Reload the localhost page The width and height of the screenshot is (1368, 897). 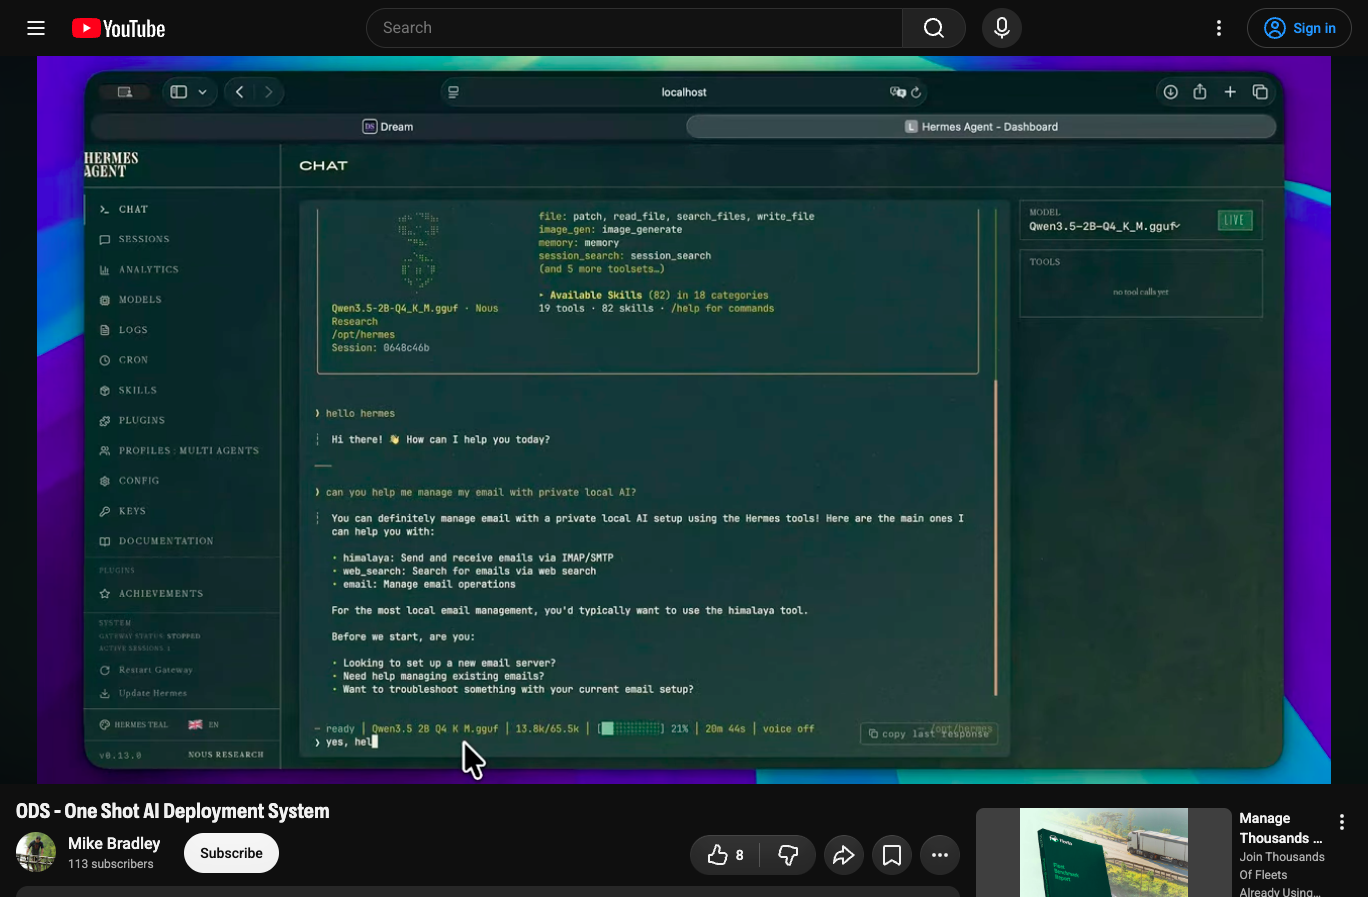pos(916,92)
